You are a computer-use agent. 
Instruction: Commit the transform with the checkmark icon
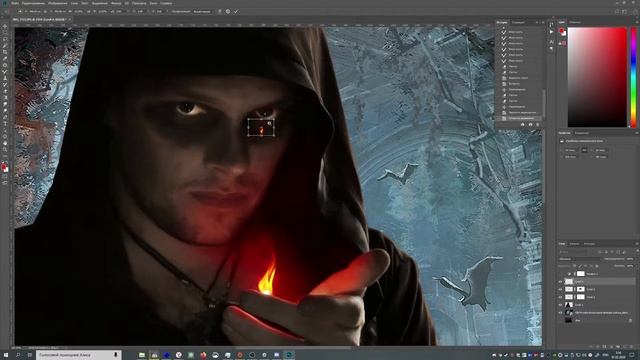pos(236,11)
